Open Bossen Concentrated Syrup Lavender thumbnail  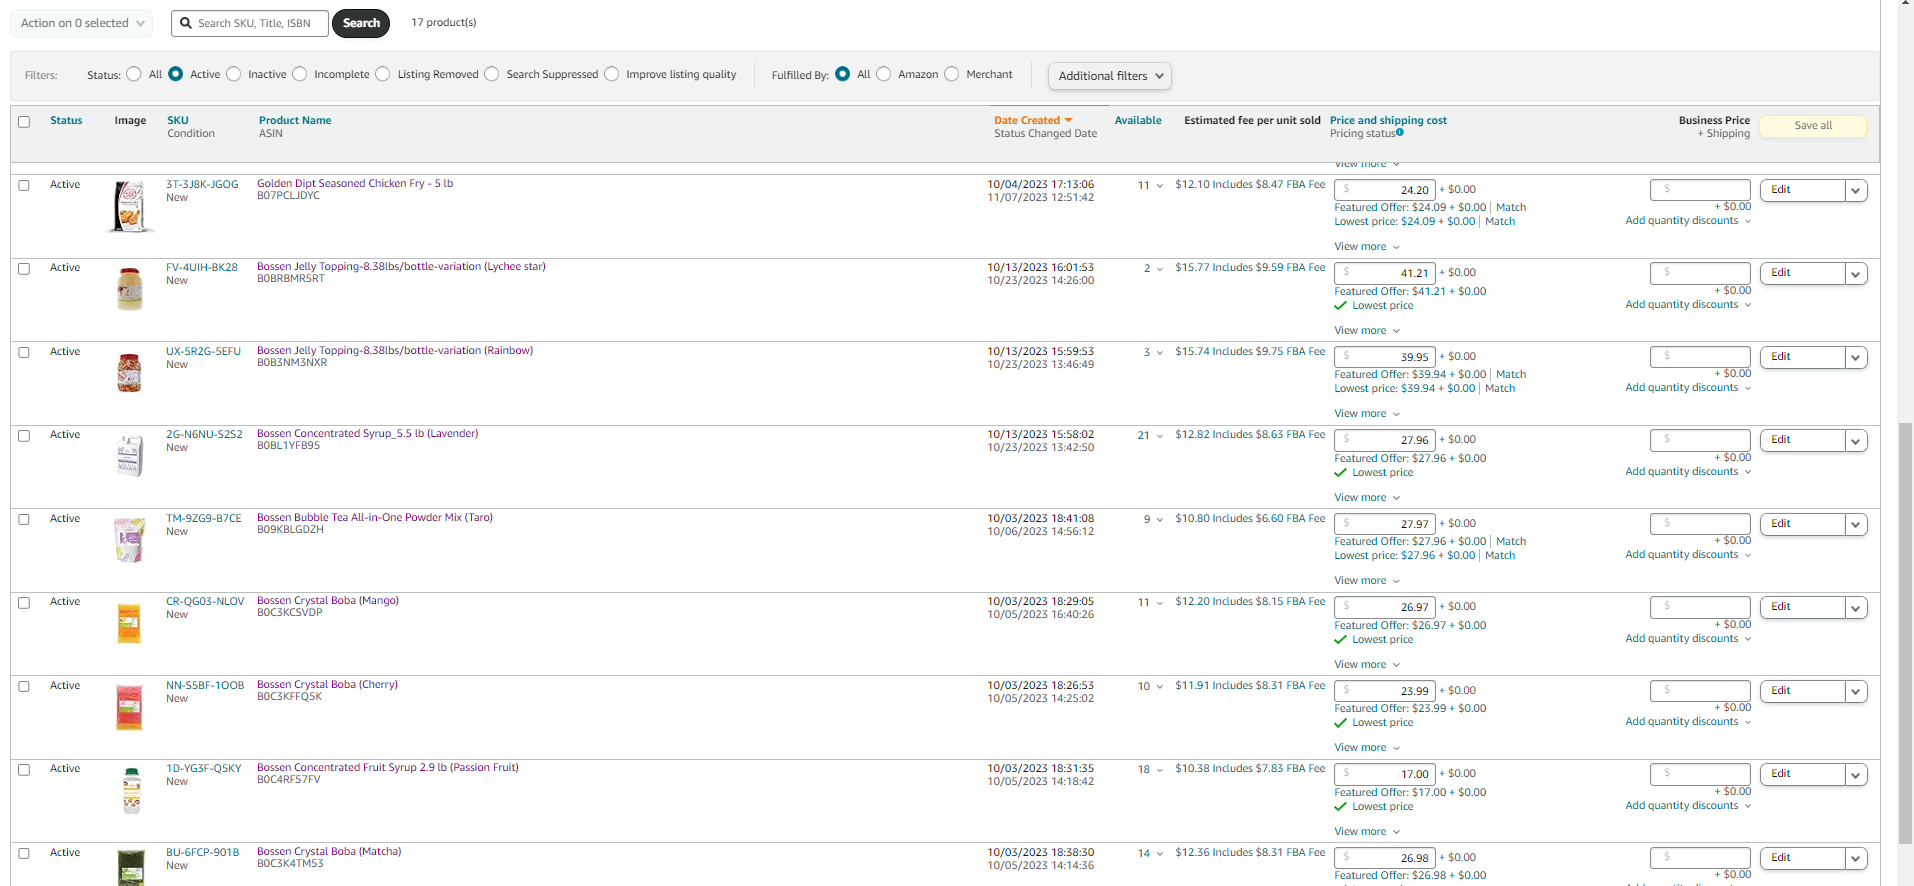130,456
